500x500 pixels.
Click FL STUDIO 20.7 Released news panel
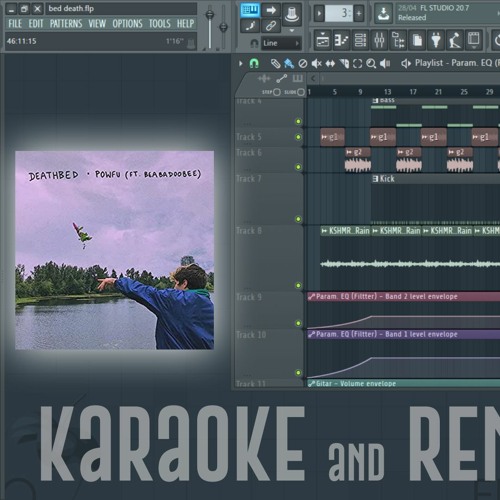[447, 13]
